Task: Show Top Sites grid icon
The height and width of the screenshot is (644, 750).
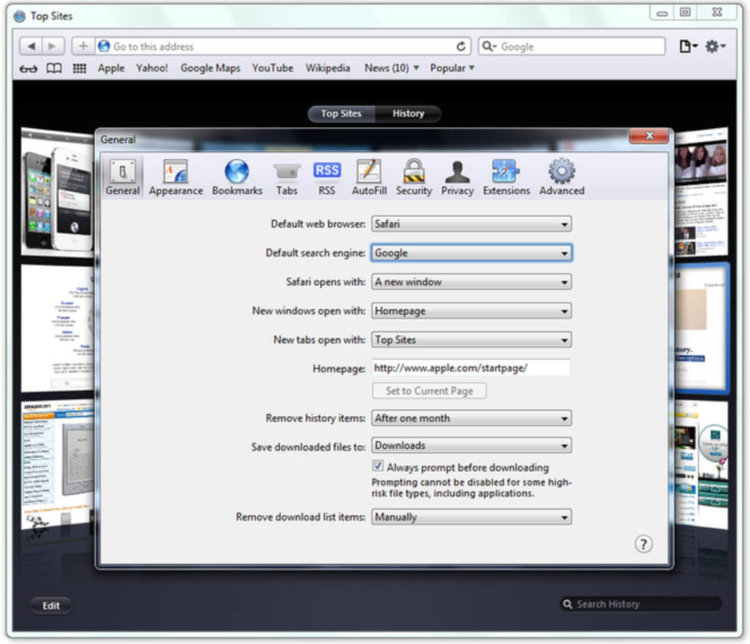Action: pyautogui.click(x=79, y=68)
